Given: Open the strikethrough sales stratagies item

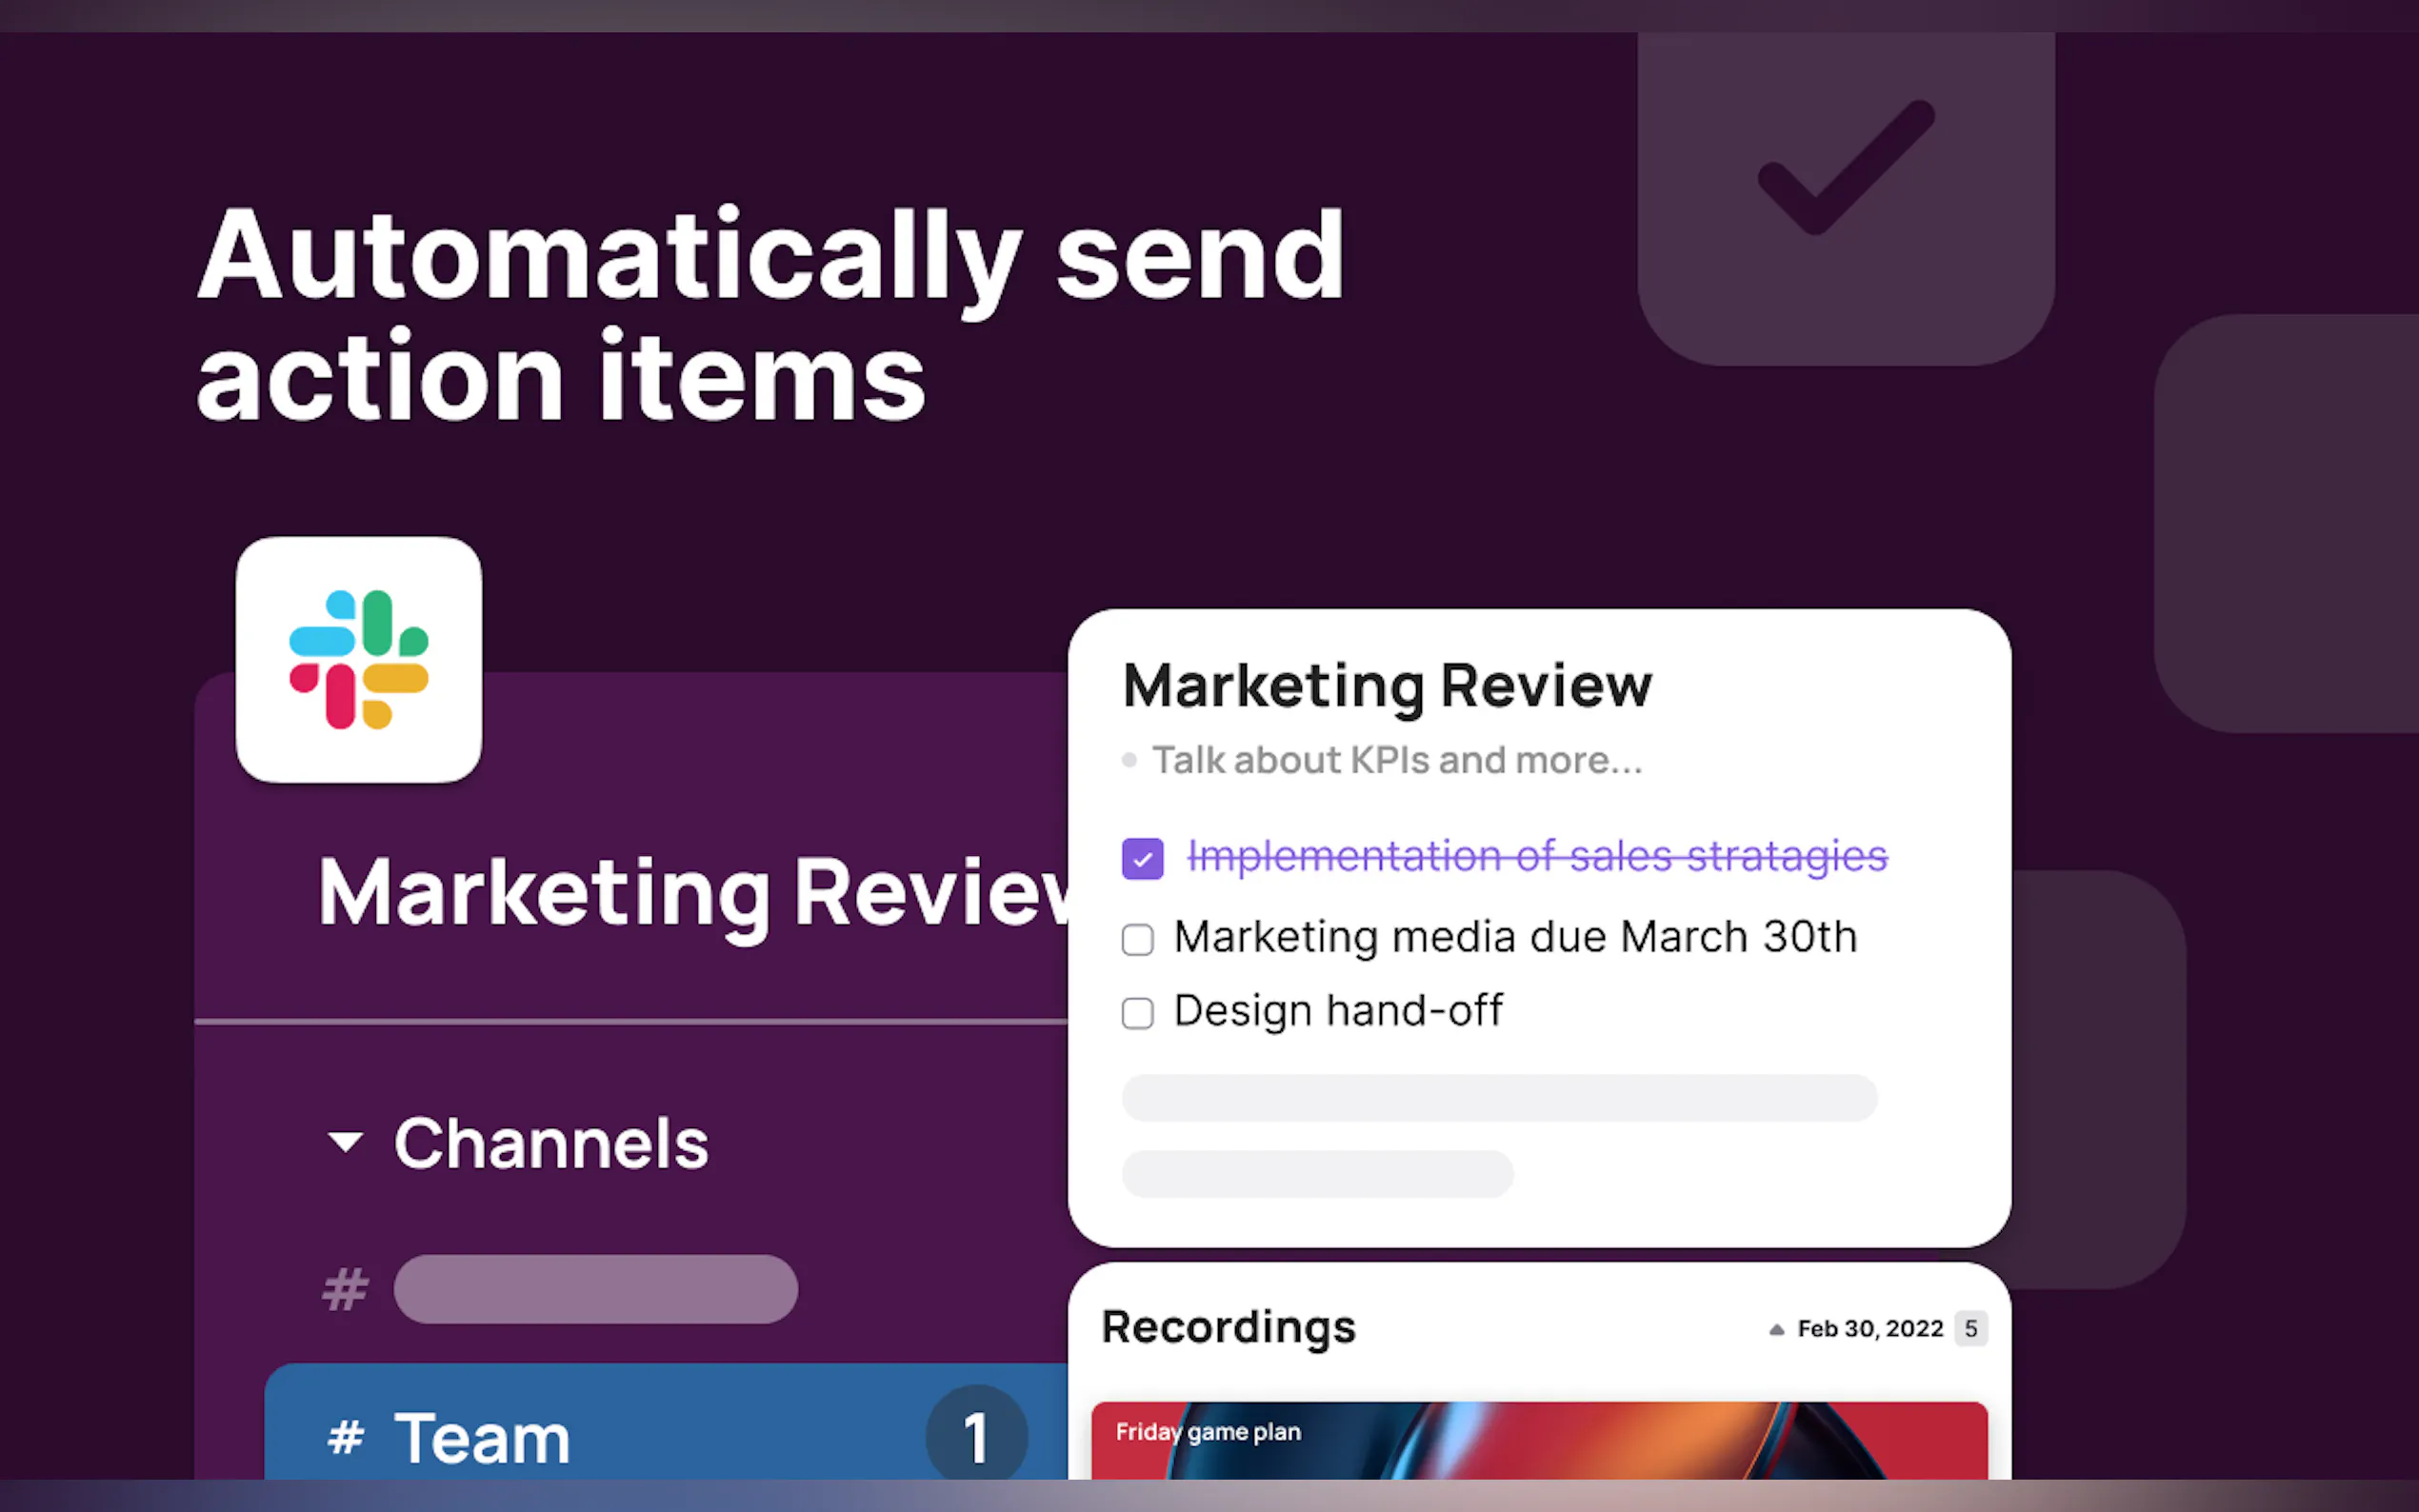Looking at the screenshot, I should pos(1536,856).
